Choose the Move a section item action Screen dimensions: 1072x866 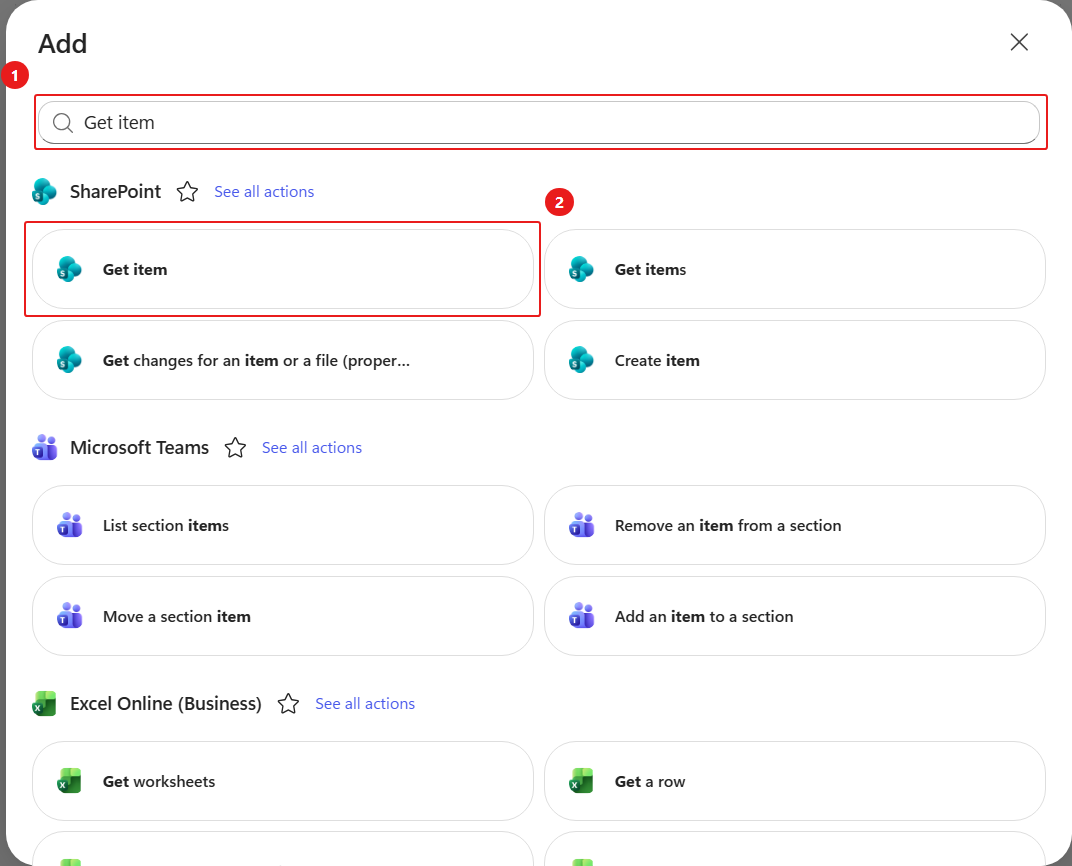tap(282, 616)
